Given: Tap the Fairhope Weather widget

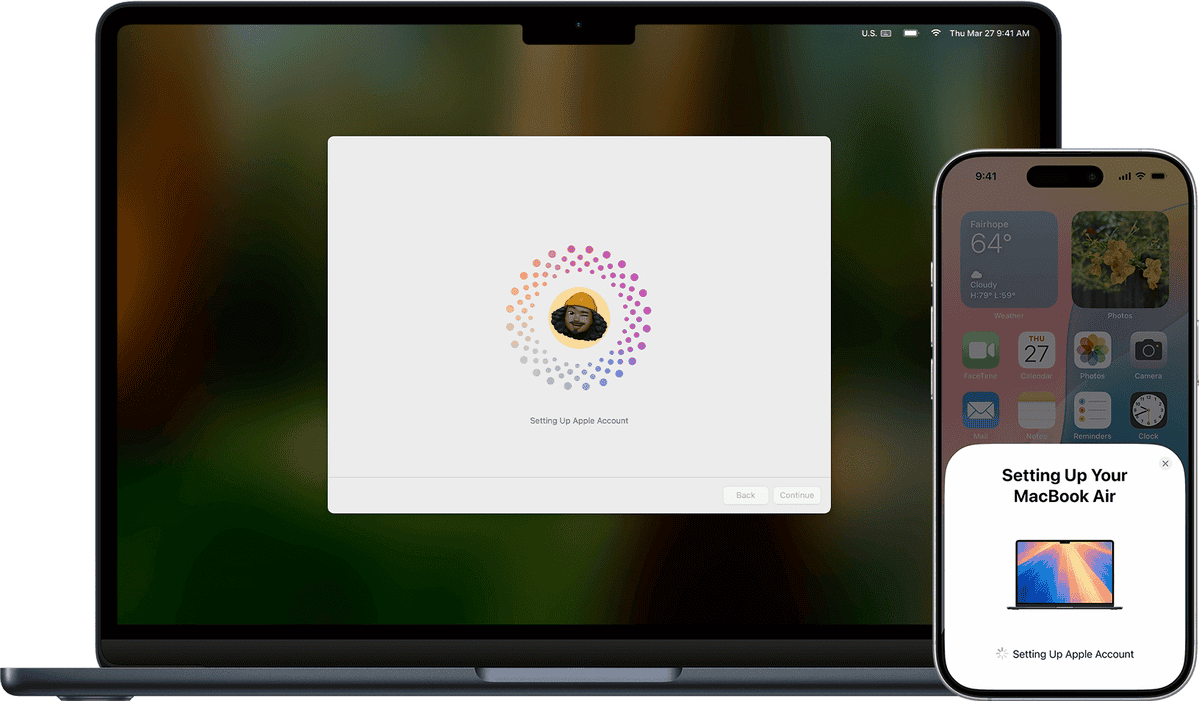Looking at the screenshot, I should (1009, 259).
